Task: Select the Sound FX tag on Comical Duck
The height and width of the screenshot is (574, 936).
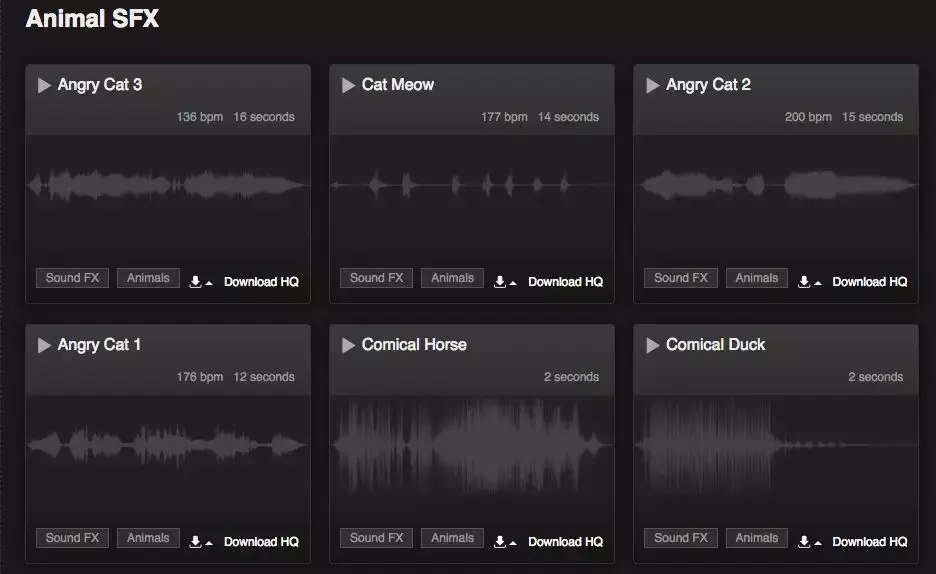Action: click(681, 538)
